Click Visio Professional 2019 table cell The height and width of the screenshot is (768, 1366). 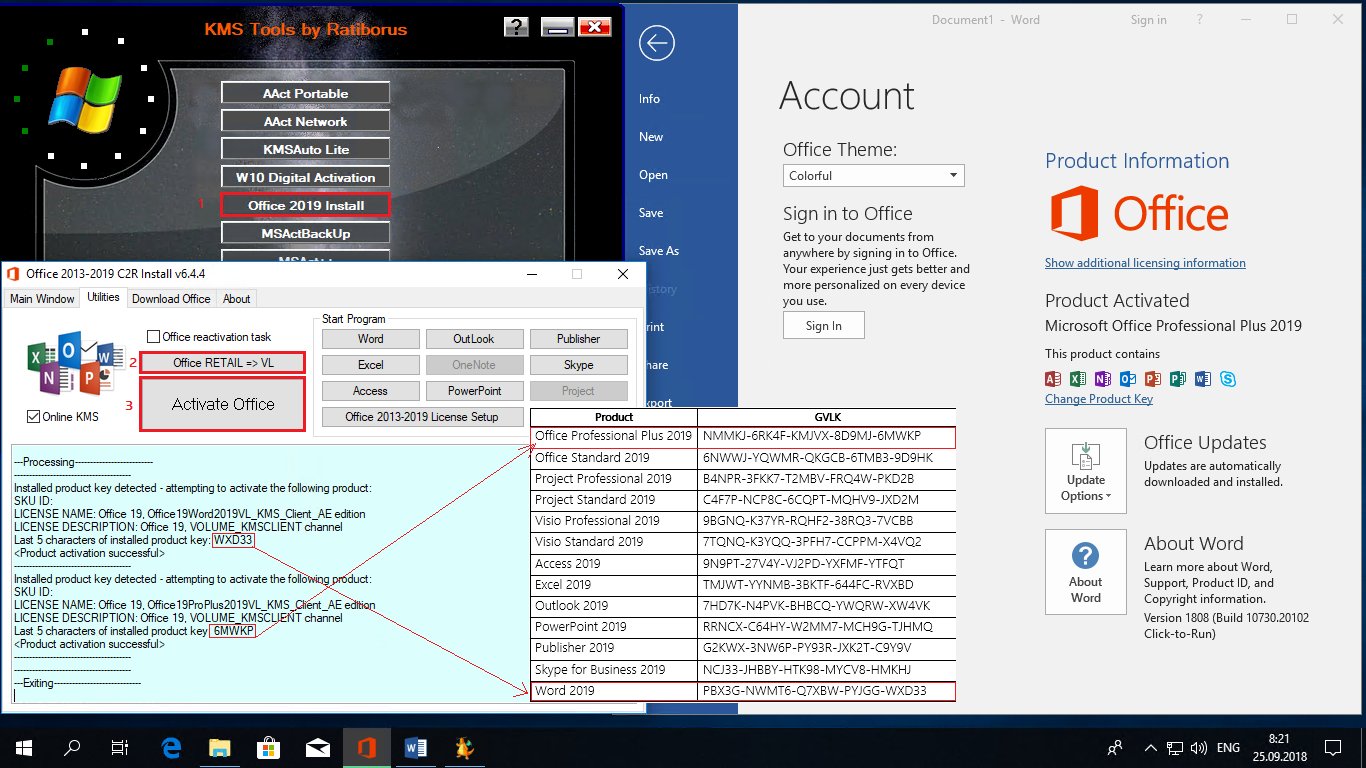click(614, 521)
